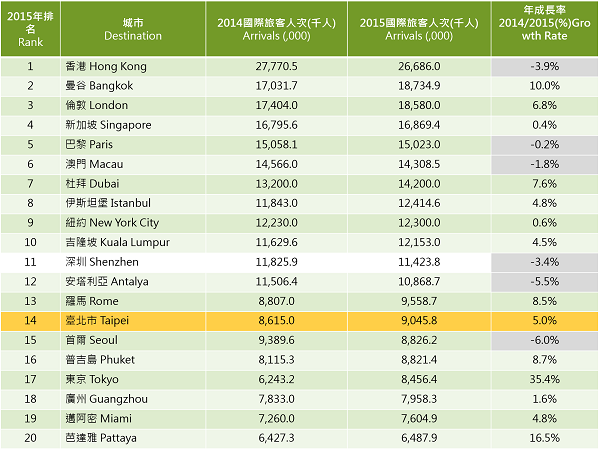Select the 'Guangzhou' destination cell
Image resolution: width=600 pixels, height=451 pixels.
coord(133,399)
